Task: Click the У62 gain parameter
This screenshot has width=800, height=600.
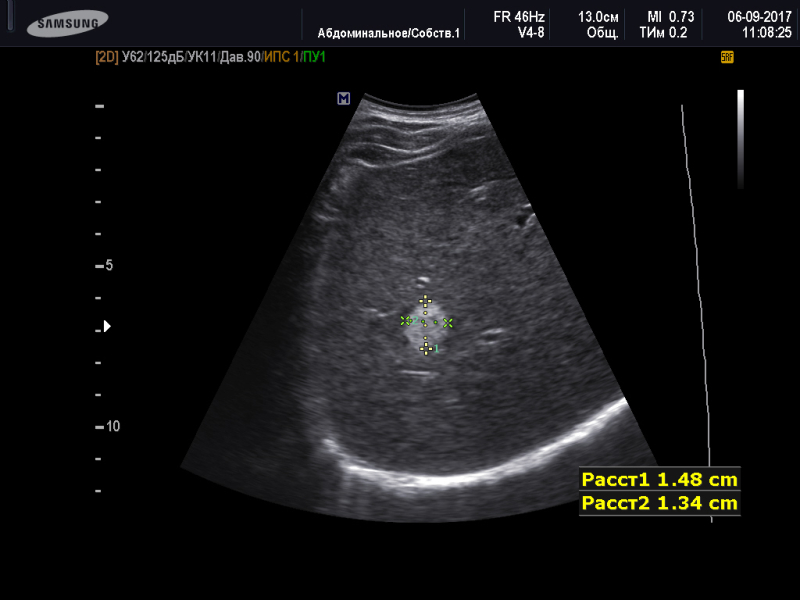Action: [133, 57]
